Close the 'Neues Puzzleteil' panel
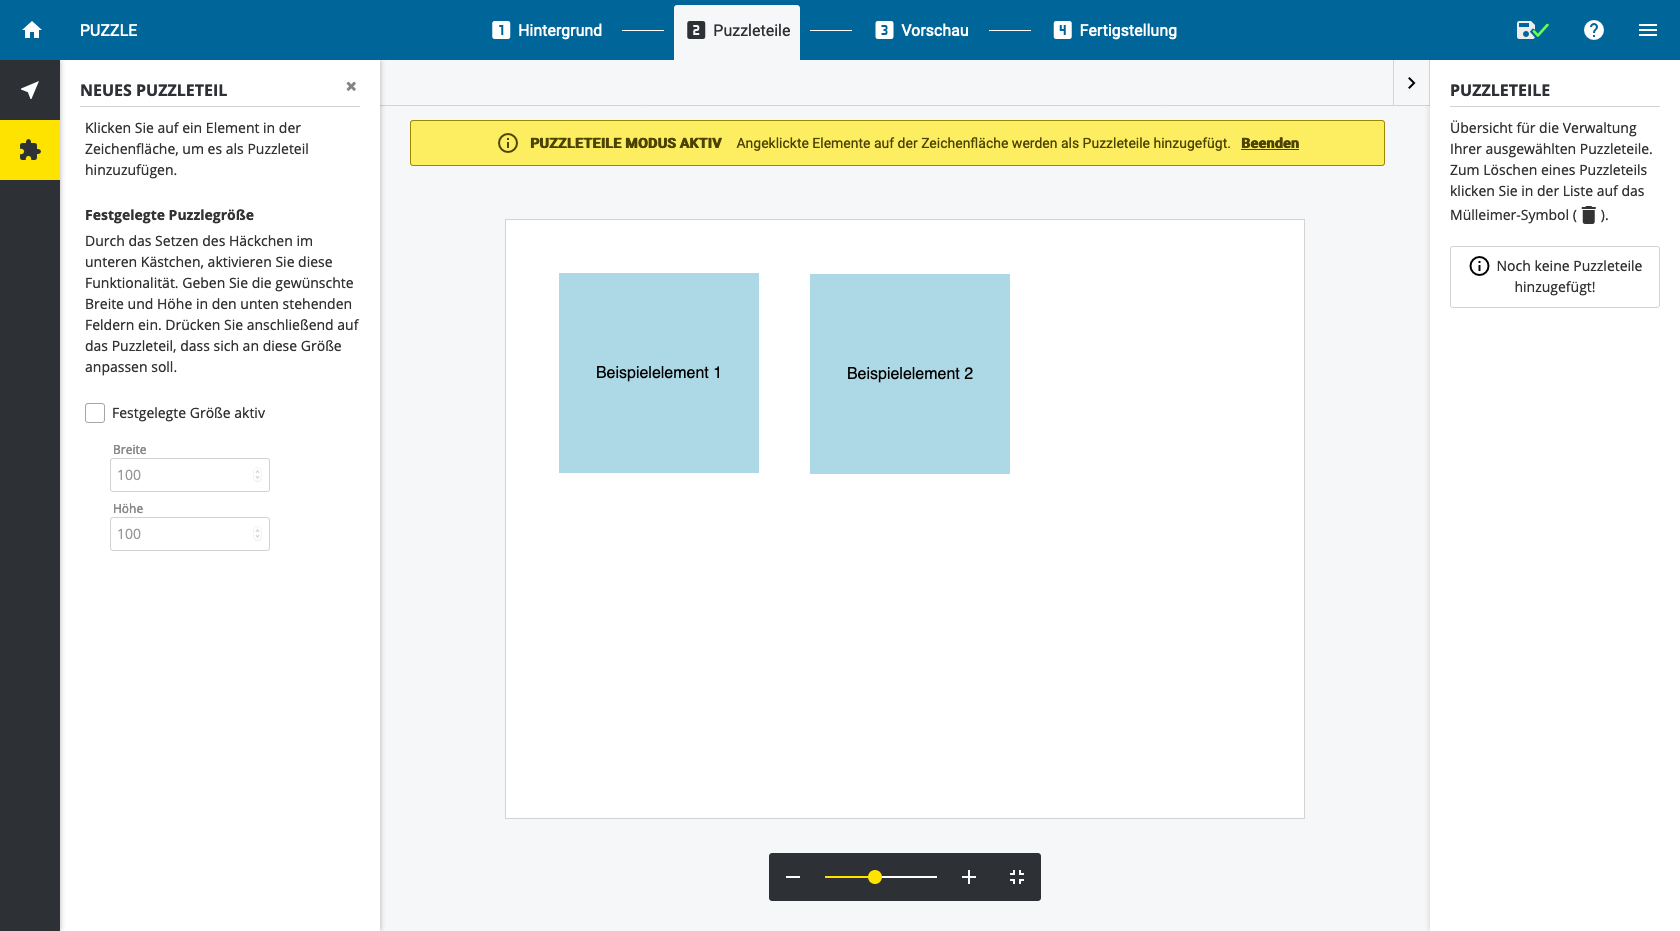The image size is (1680, 931). tap(351, 87)
